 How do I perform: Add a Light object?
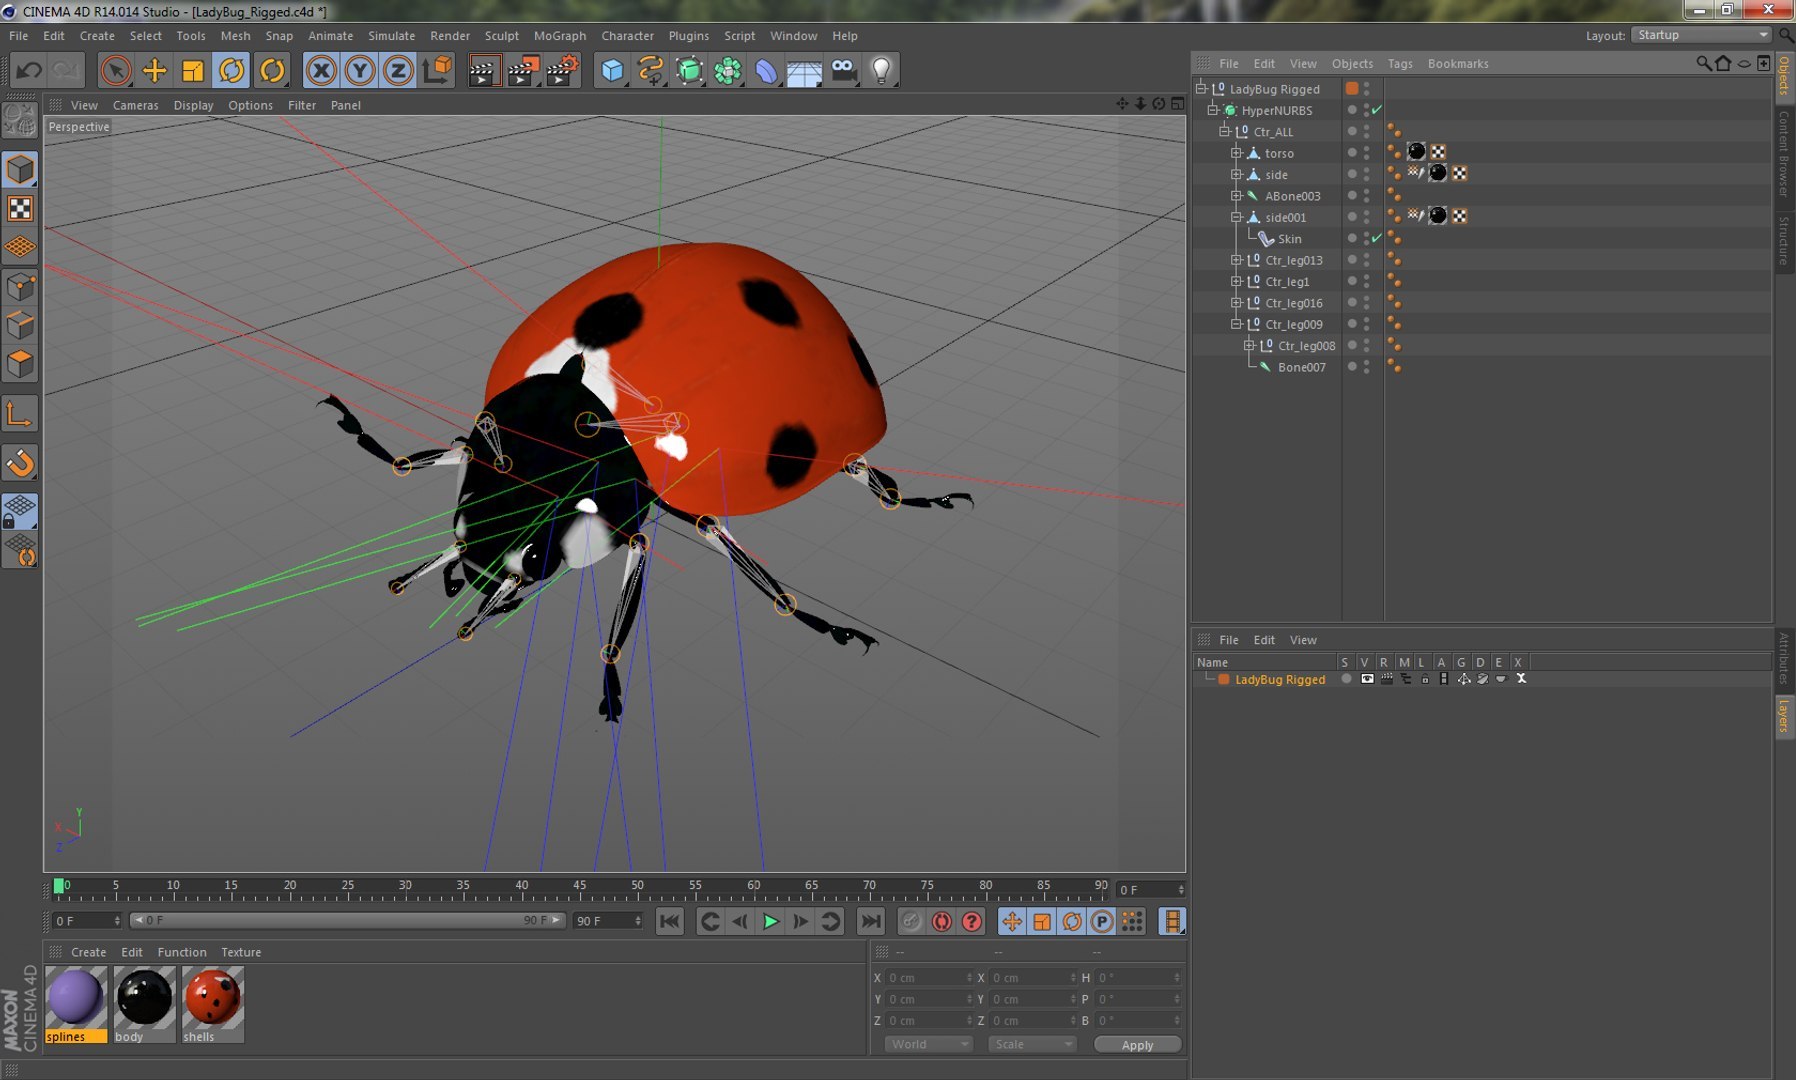tap(881, 70)
